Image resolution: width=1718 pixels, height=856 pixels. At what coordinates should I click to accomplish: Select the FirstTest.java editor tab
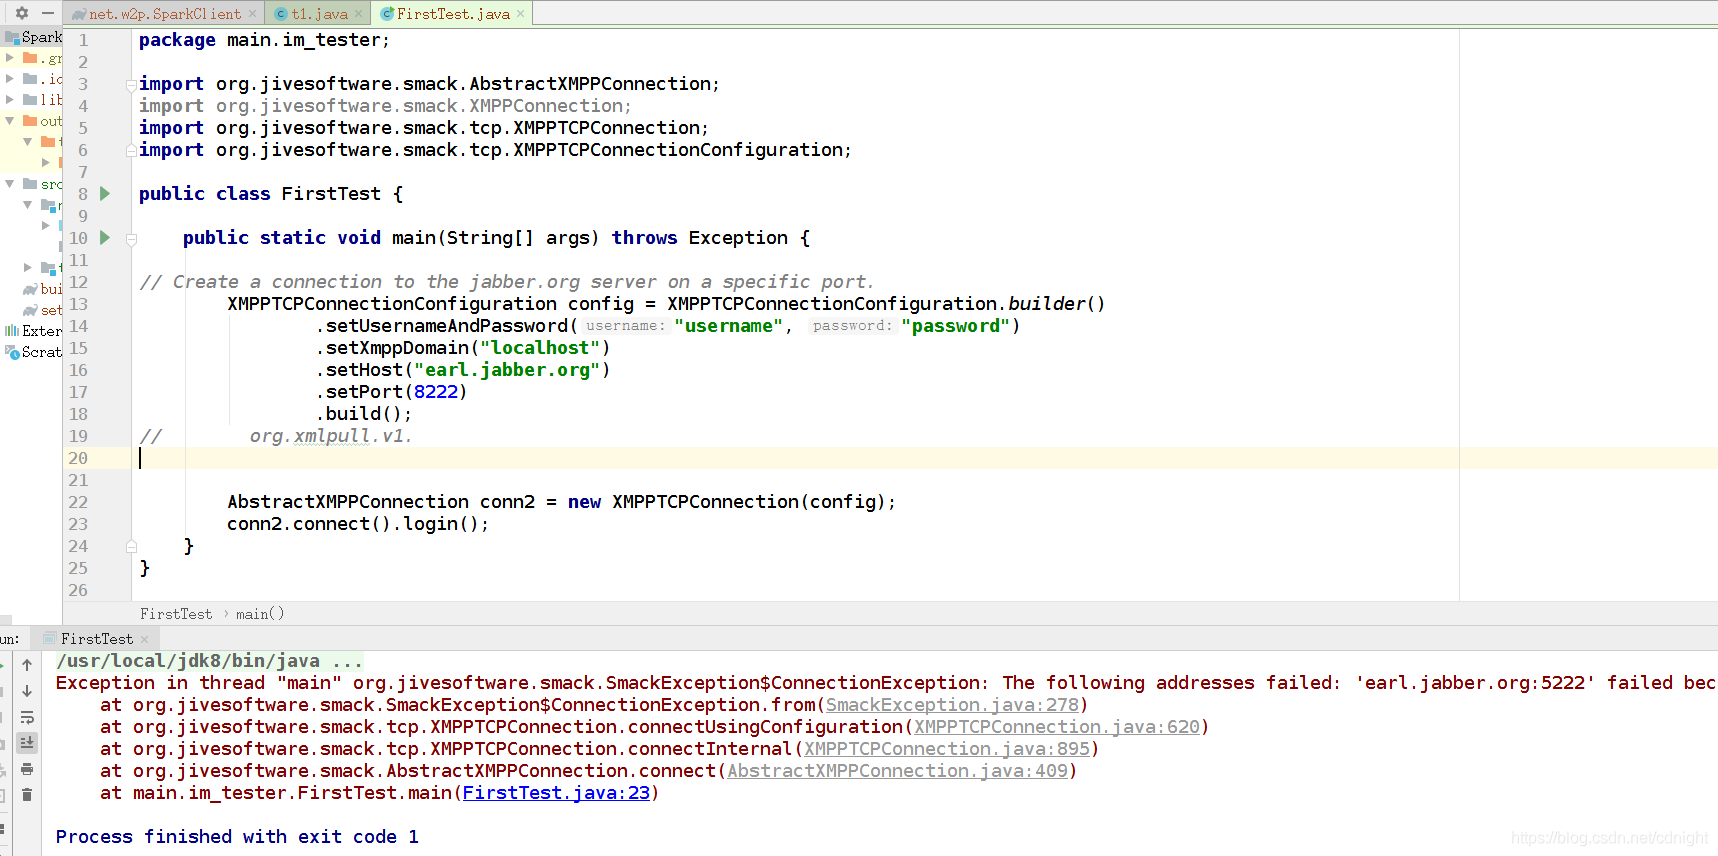pyautogui.click(x=452, y=14)
